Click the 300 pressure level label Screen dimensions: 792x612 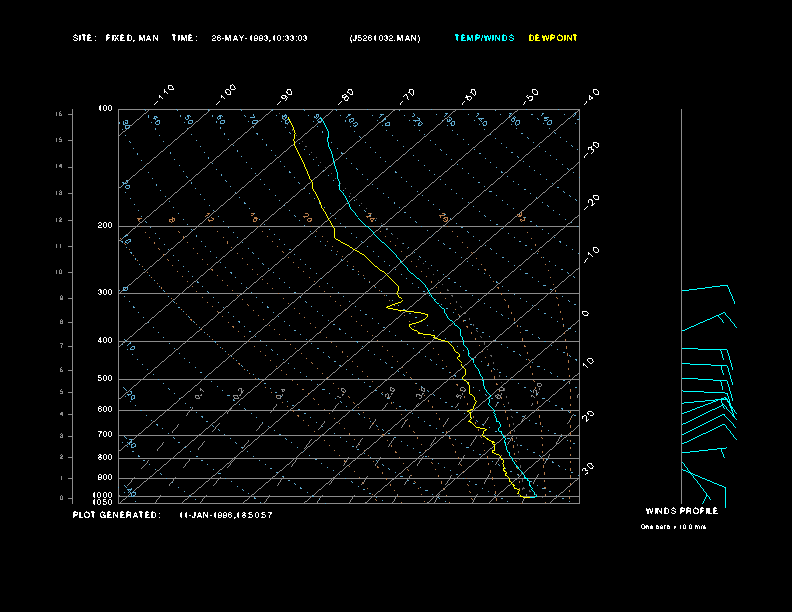tap(105, 293)
